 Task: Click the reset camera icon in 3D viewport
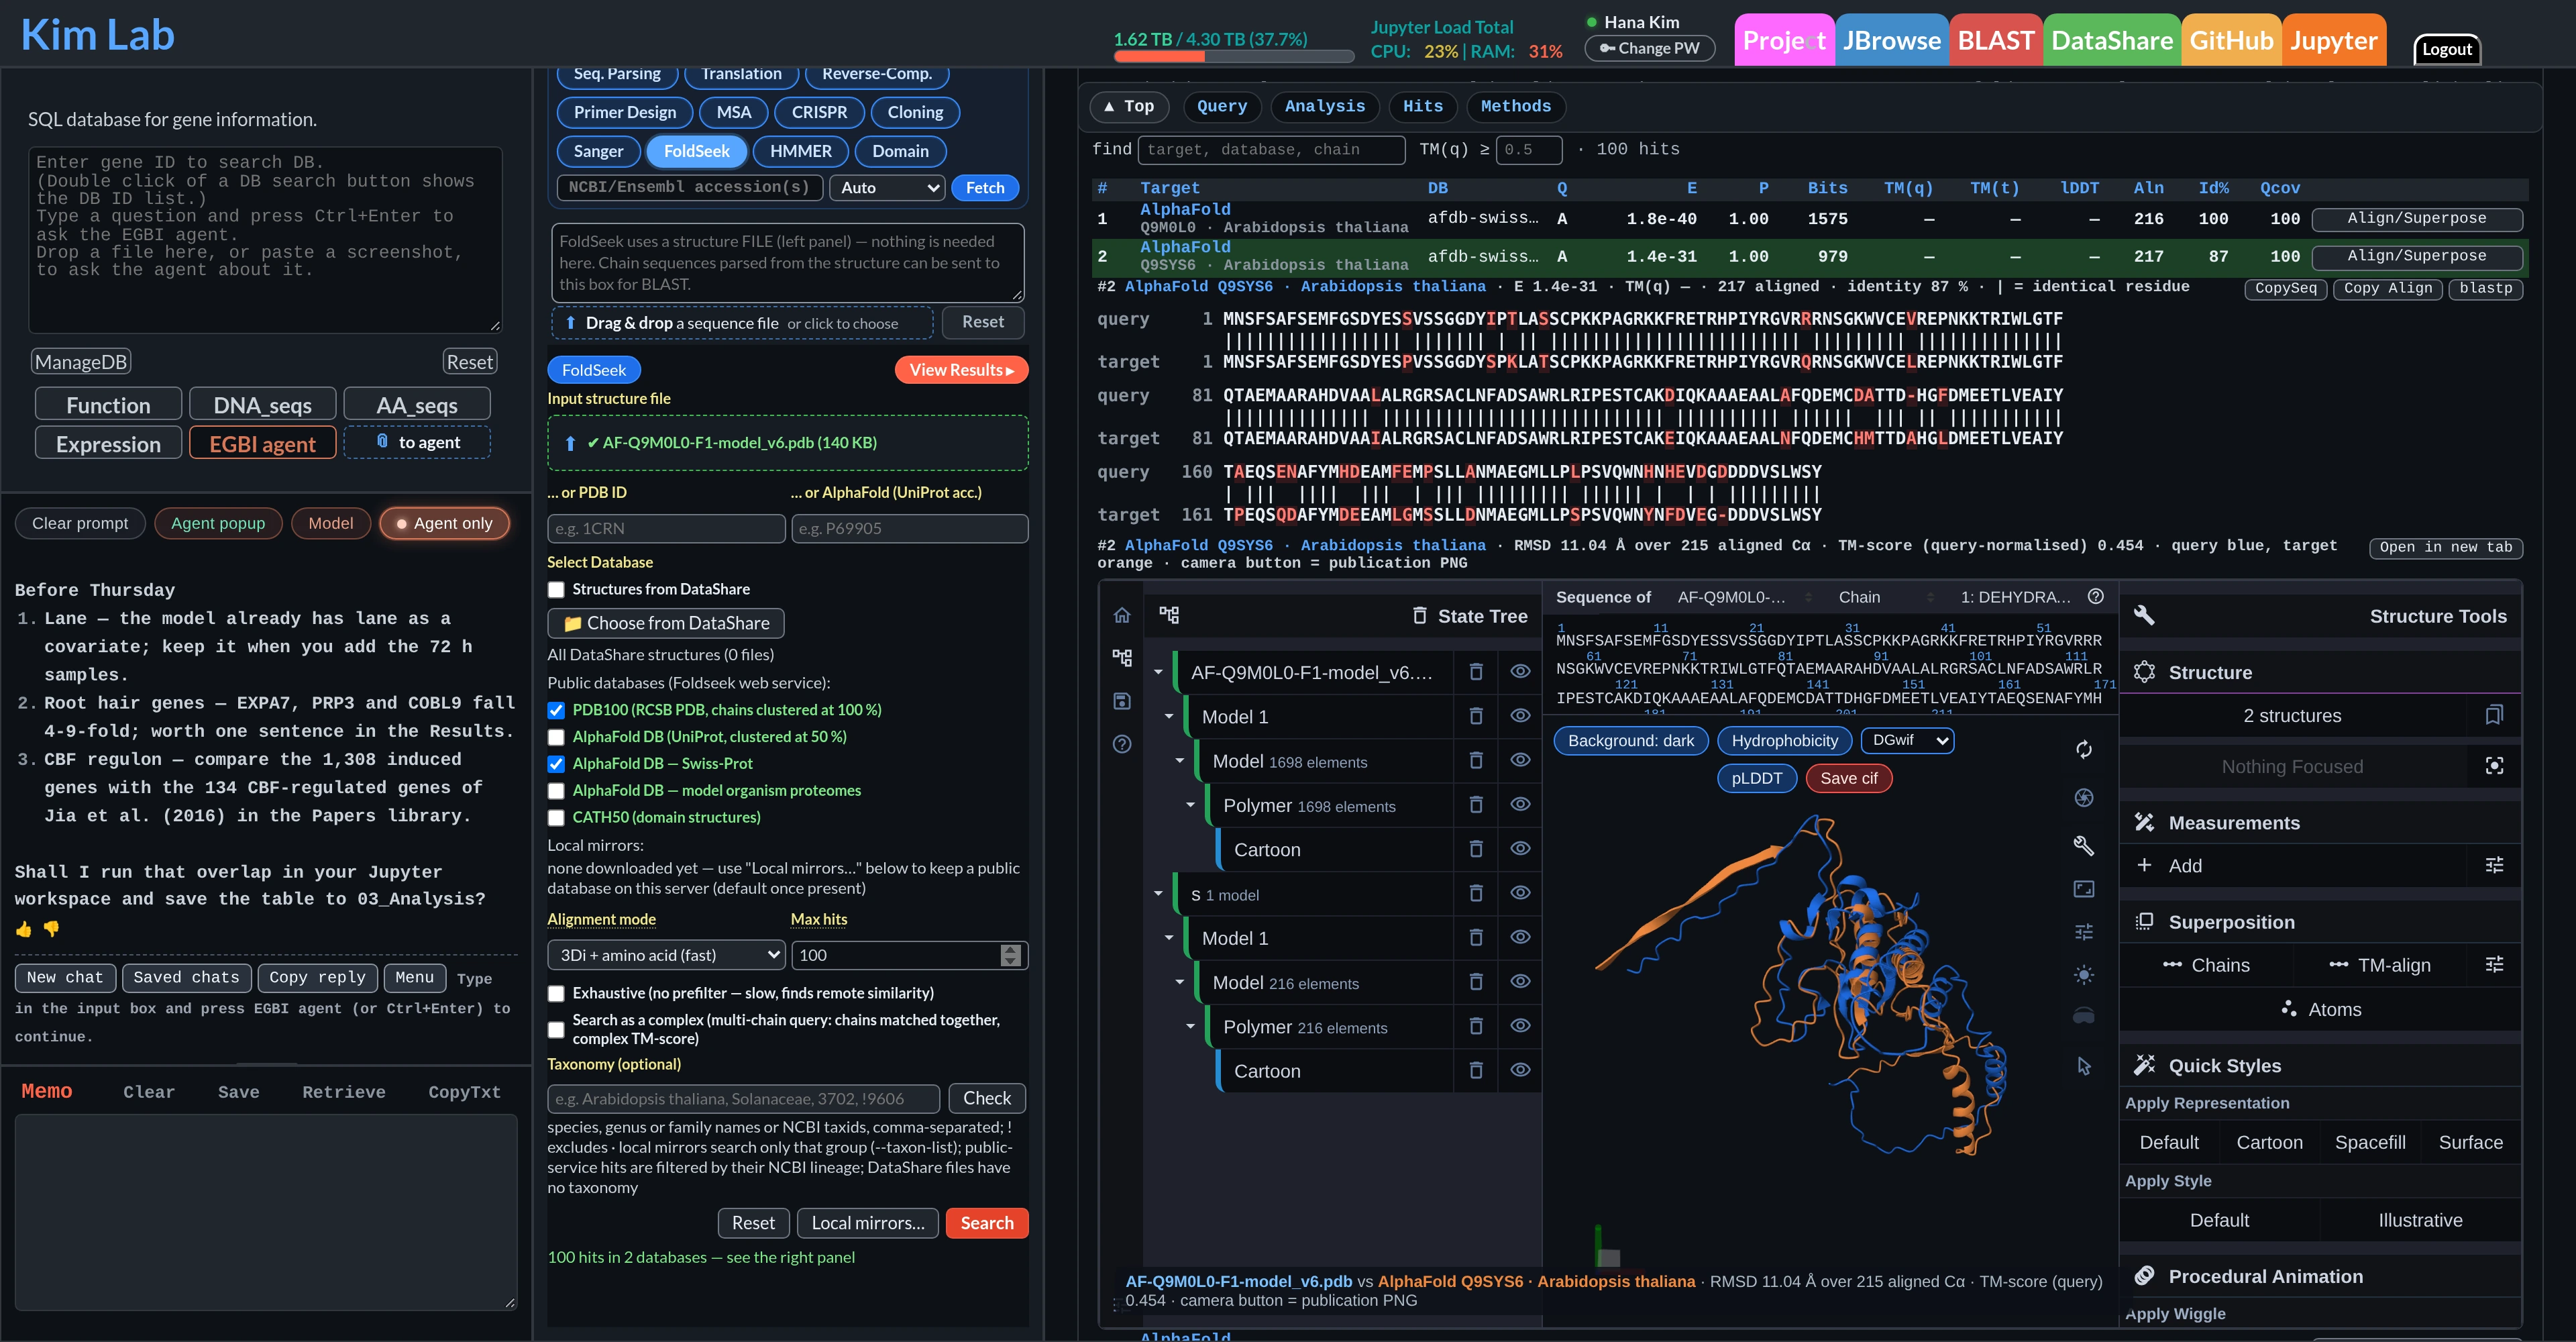[2084, 750]
